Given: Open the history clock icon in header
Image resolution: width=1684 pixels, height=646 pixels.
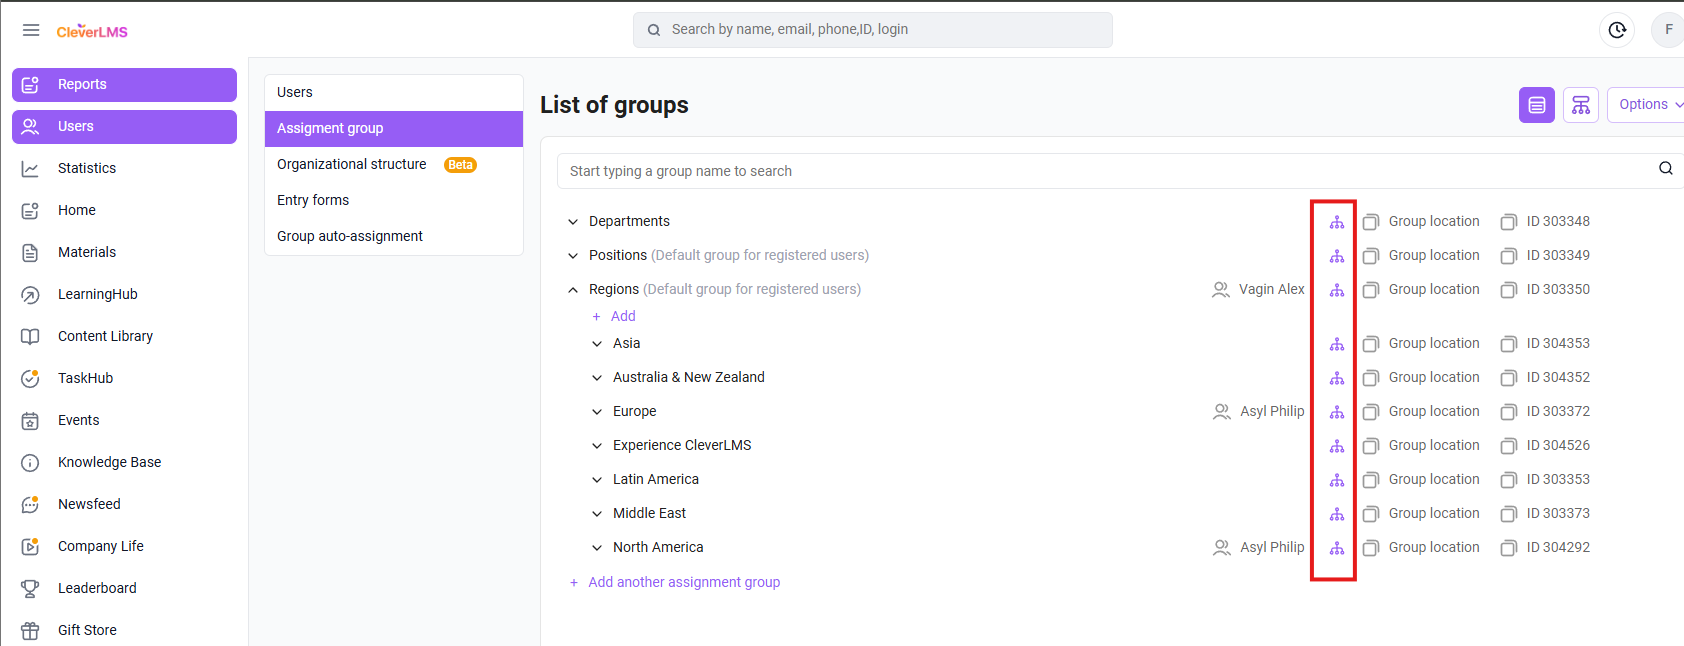Looking at the screenshot, I should [x=1617, y=30].
